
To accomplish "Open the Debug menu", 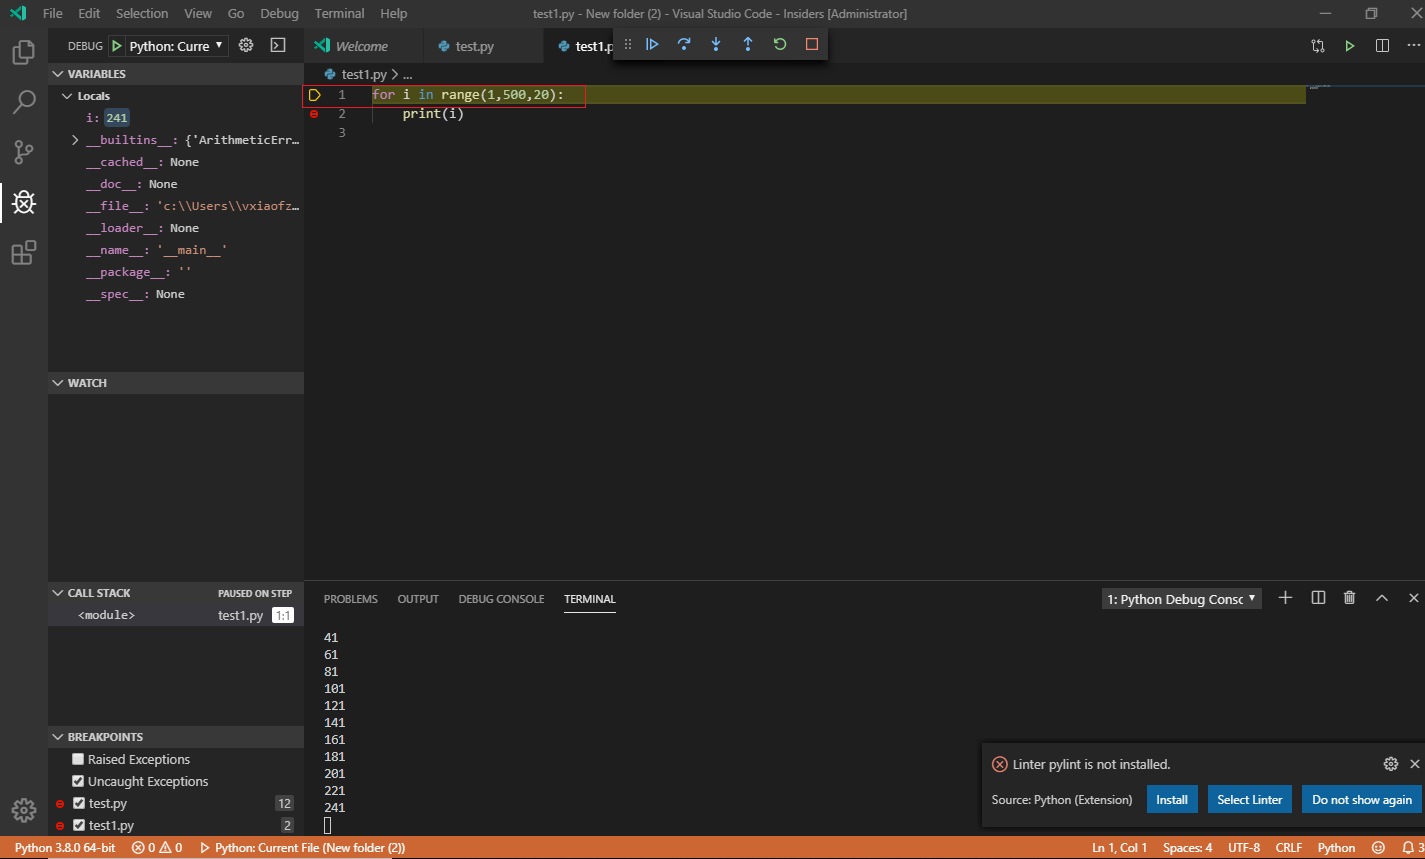I will [279, 14].
